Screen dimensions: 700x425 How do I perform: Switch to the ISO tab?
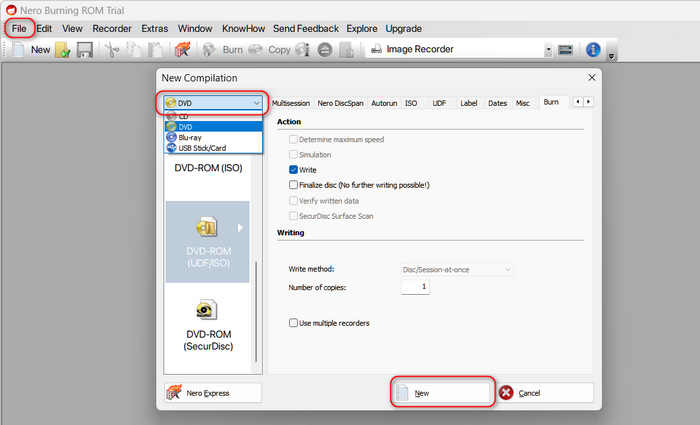pos(411,103)
